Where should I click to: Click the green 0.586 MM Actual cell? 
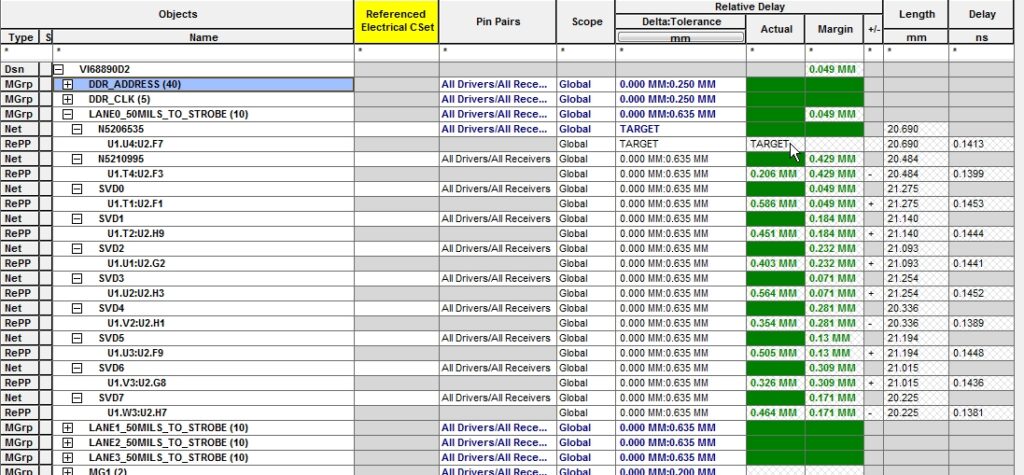[775, 204]
